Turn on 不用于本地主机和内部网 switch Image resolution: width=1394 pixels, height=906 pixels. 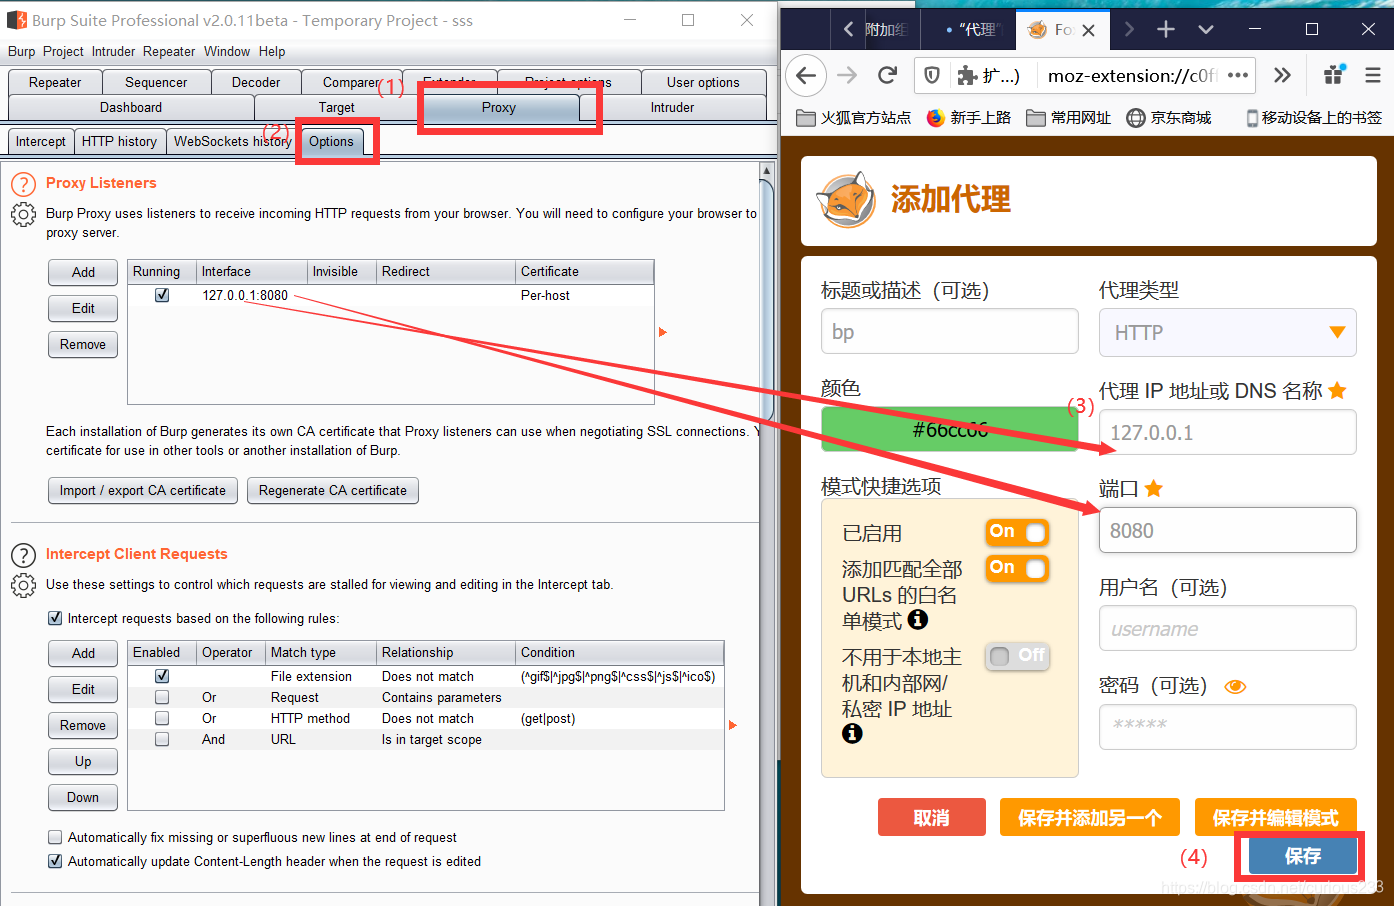click(1017, 656)
